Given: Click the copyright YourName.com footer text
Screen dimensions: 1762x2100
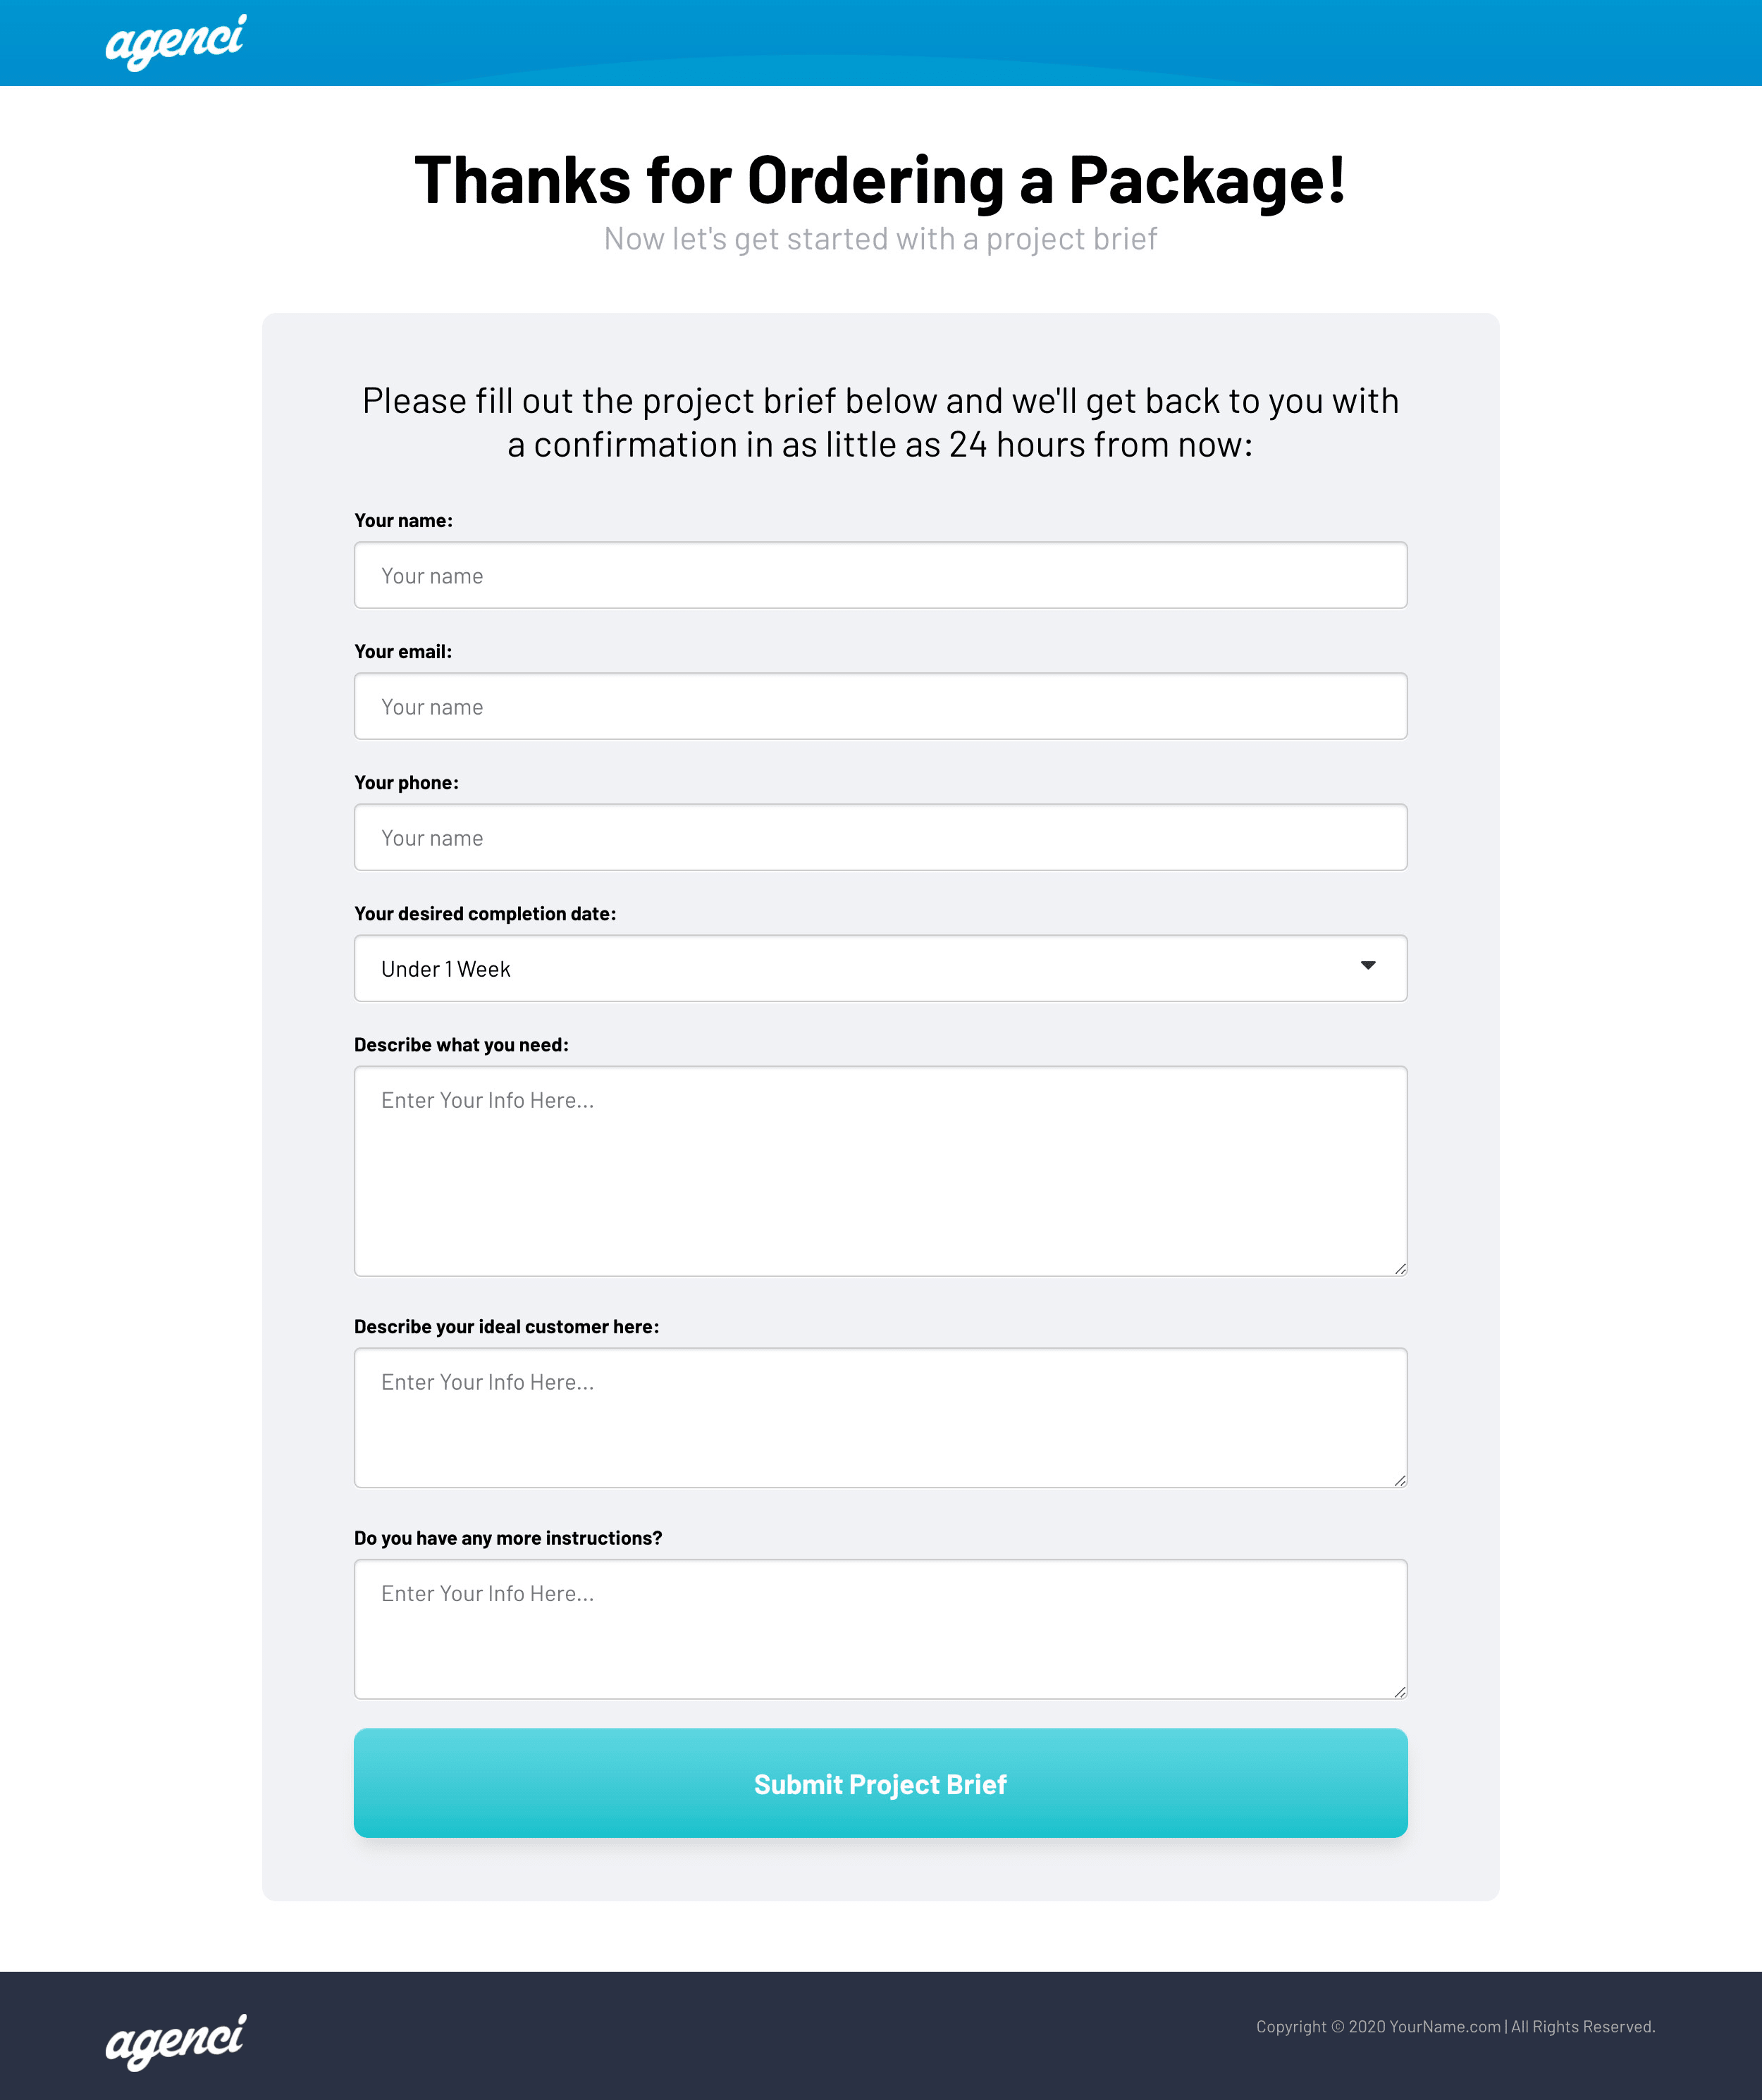Looking at the screenshot, I should [x=1455, y=2027].
